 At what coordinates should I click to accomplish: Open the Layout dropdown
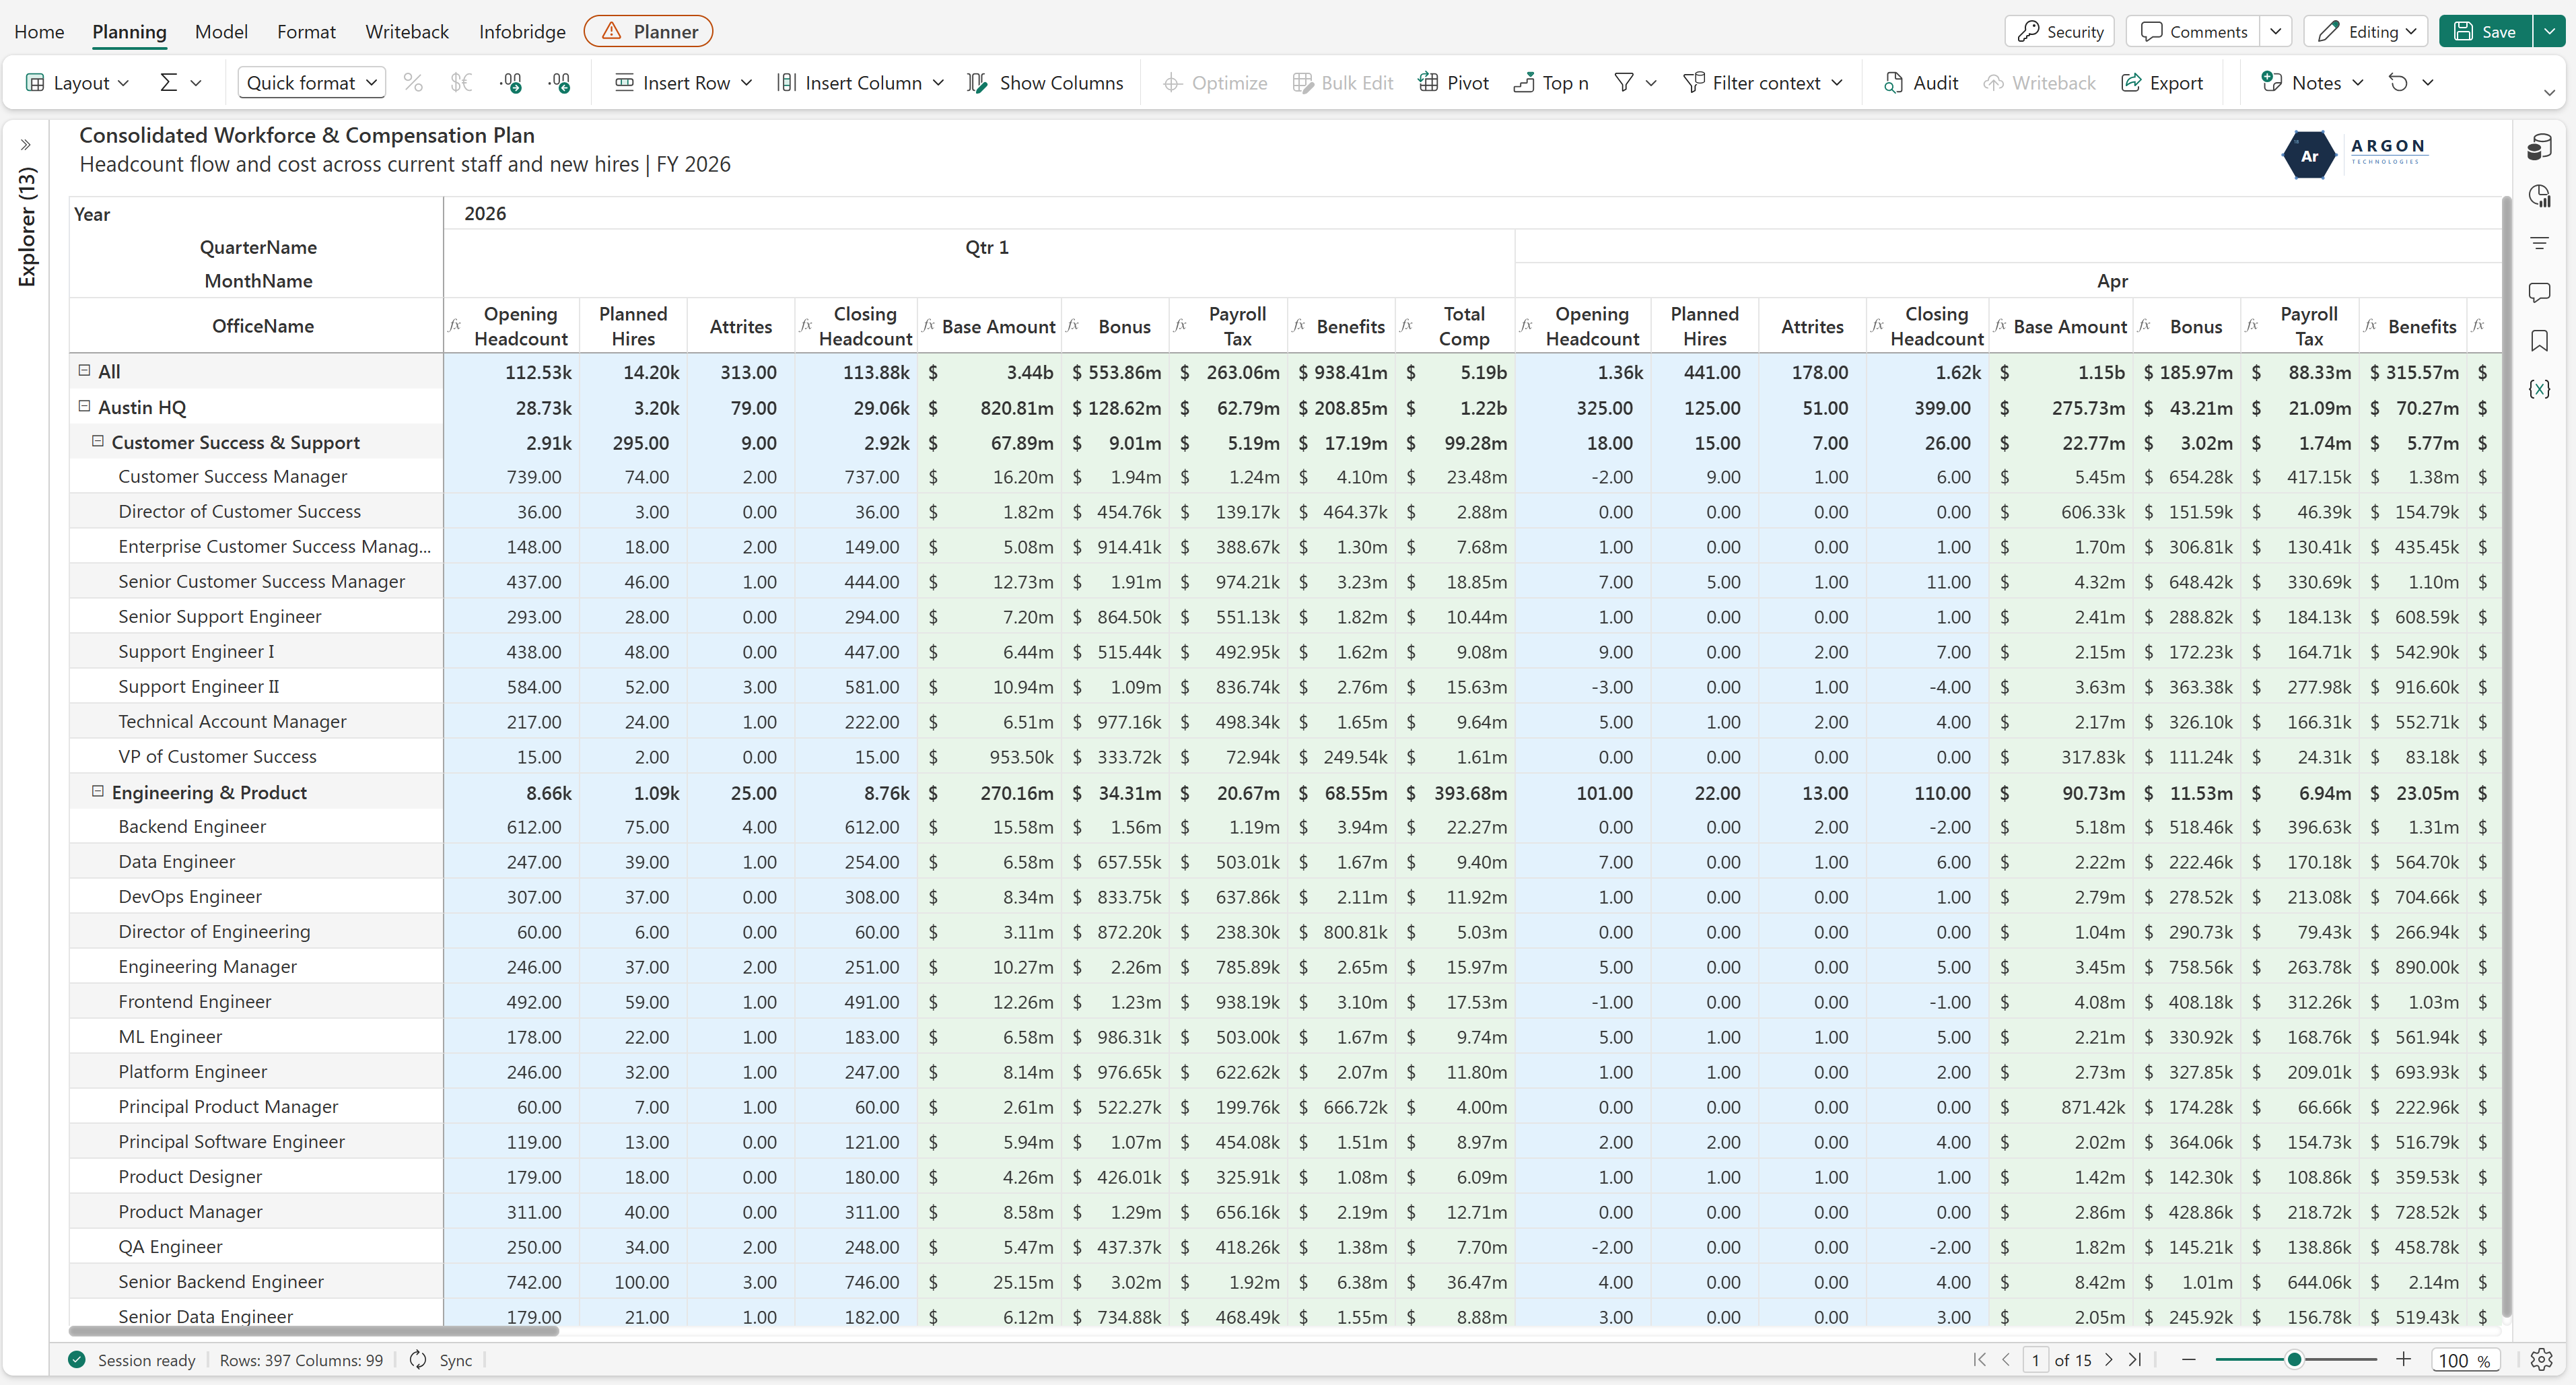coord(78,83)
